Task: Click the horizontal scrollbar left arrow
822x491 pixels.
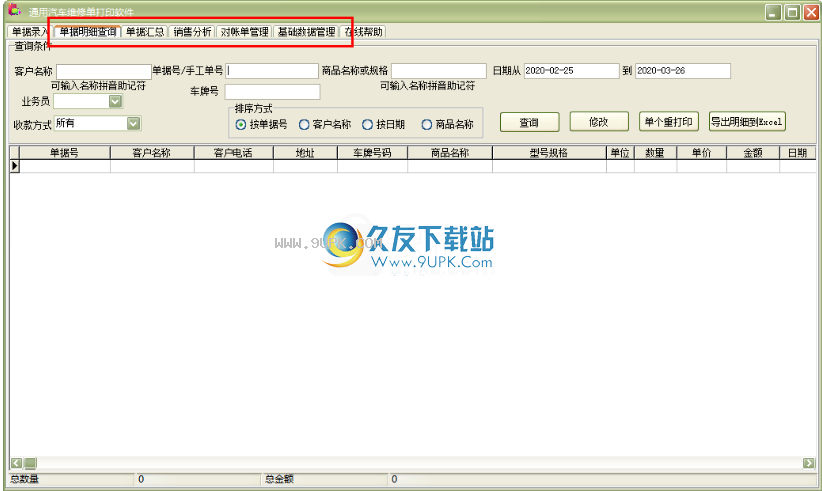Action: click(17, 463)
